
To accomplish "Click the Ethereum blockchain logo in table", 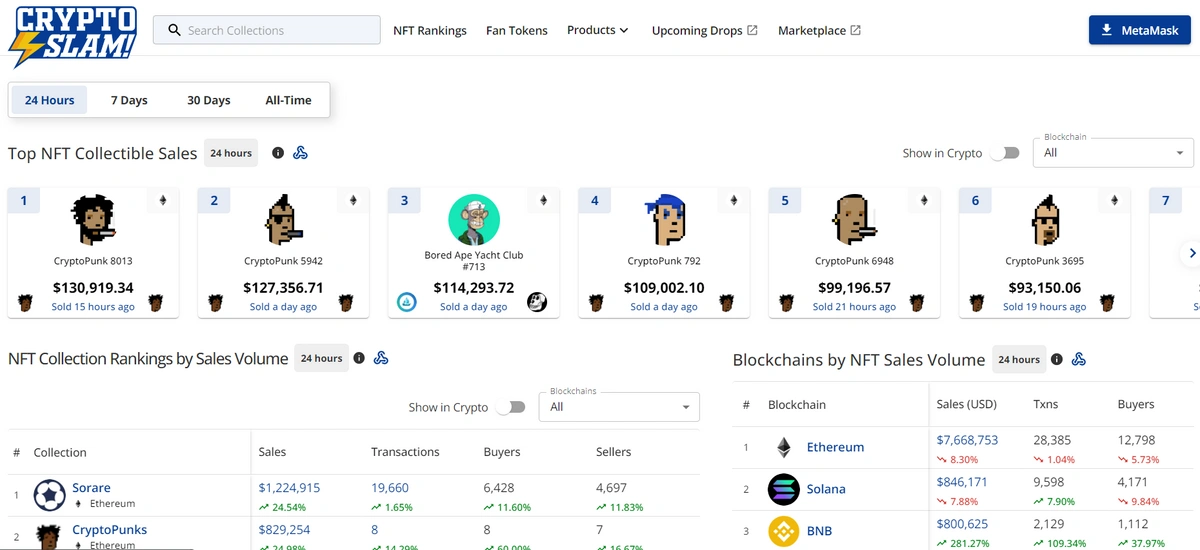I will [x=784, y=447].
